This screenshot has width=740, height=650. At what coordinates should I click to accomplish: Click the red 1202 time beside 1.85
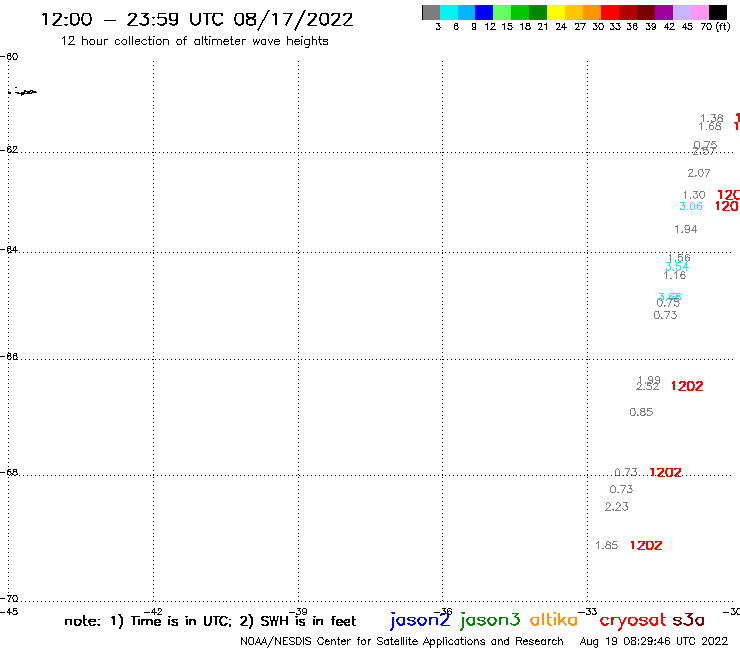click(646, 546)
